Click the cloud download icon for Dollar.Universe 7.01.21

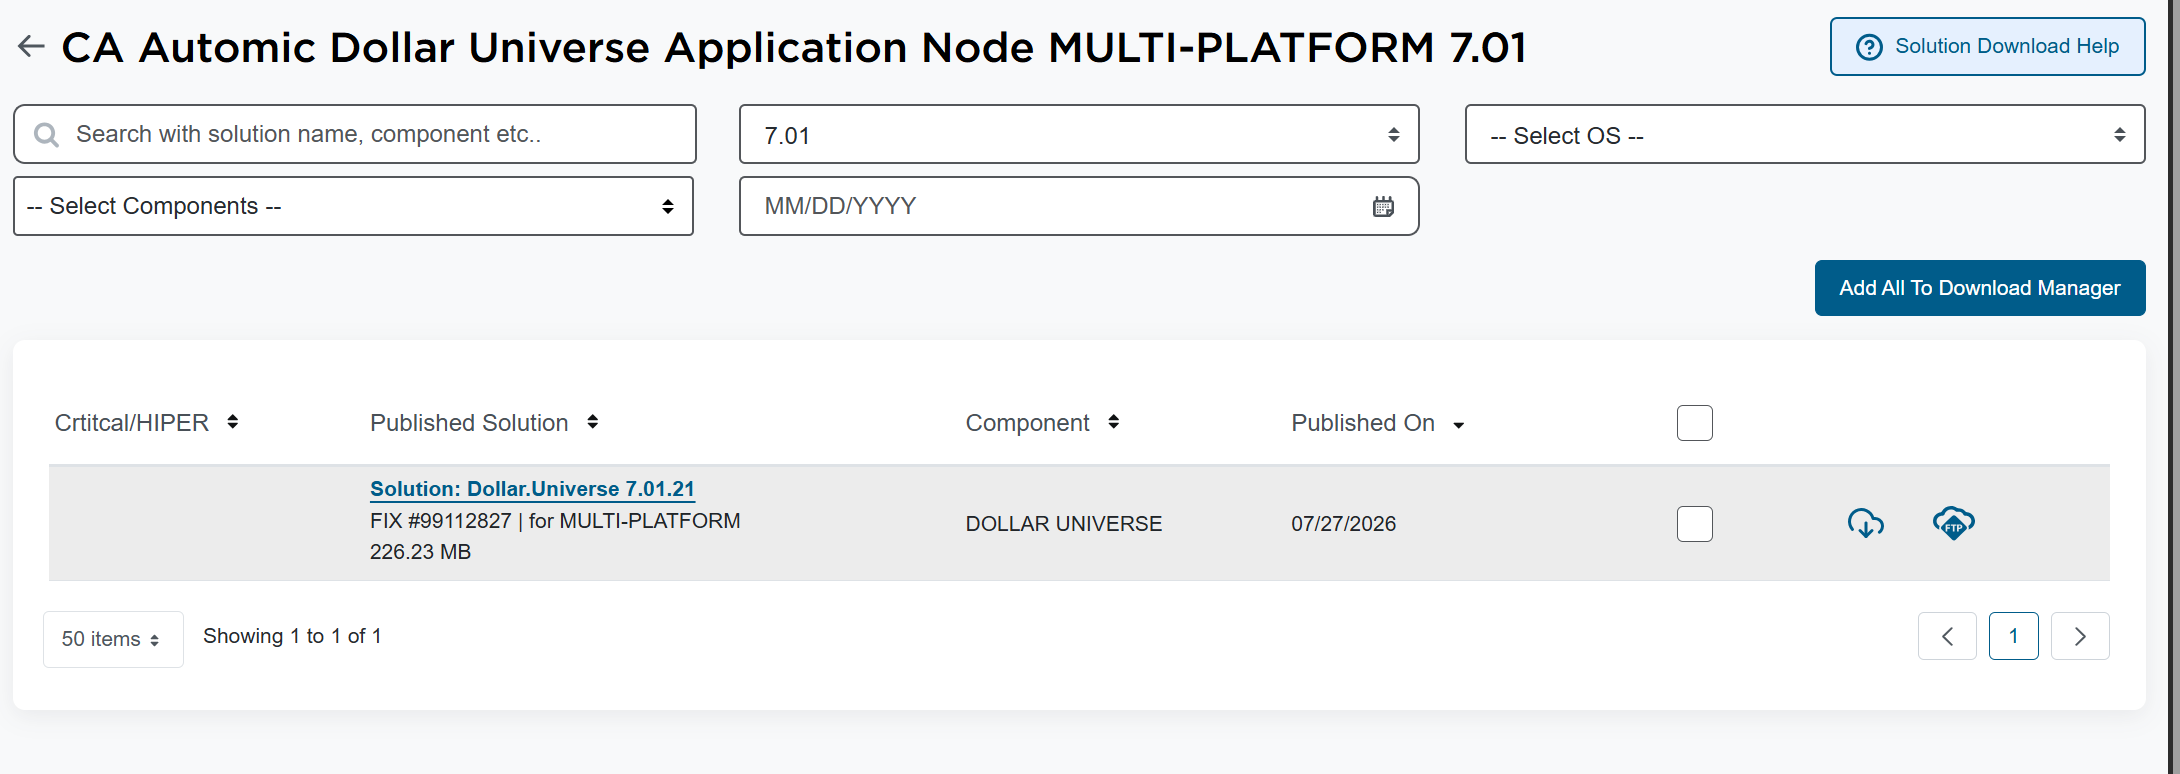1865,523
